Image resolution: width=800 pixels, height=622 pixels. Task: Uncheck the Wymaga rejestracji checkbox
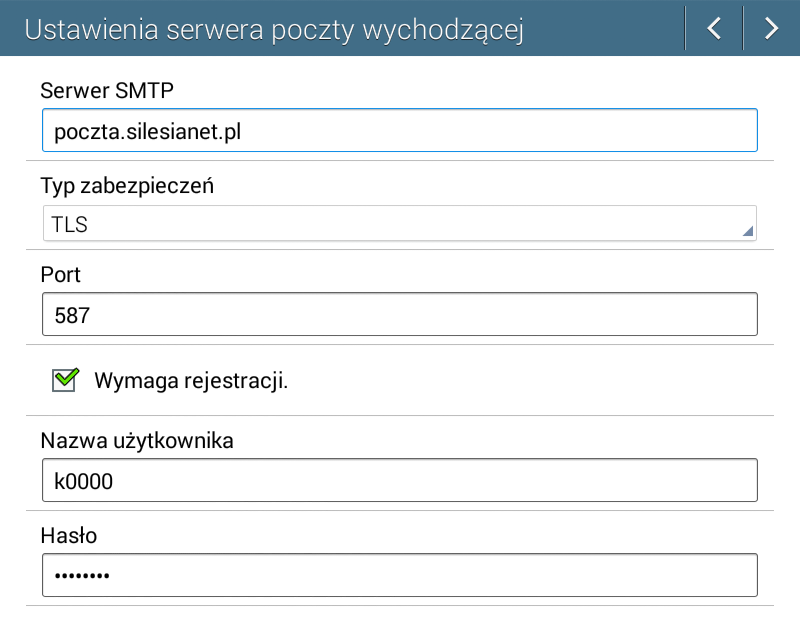[65, 380]
